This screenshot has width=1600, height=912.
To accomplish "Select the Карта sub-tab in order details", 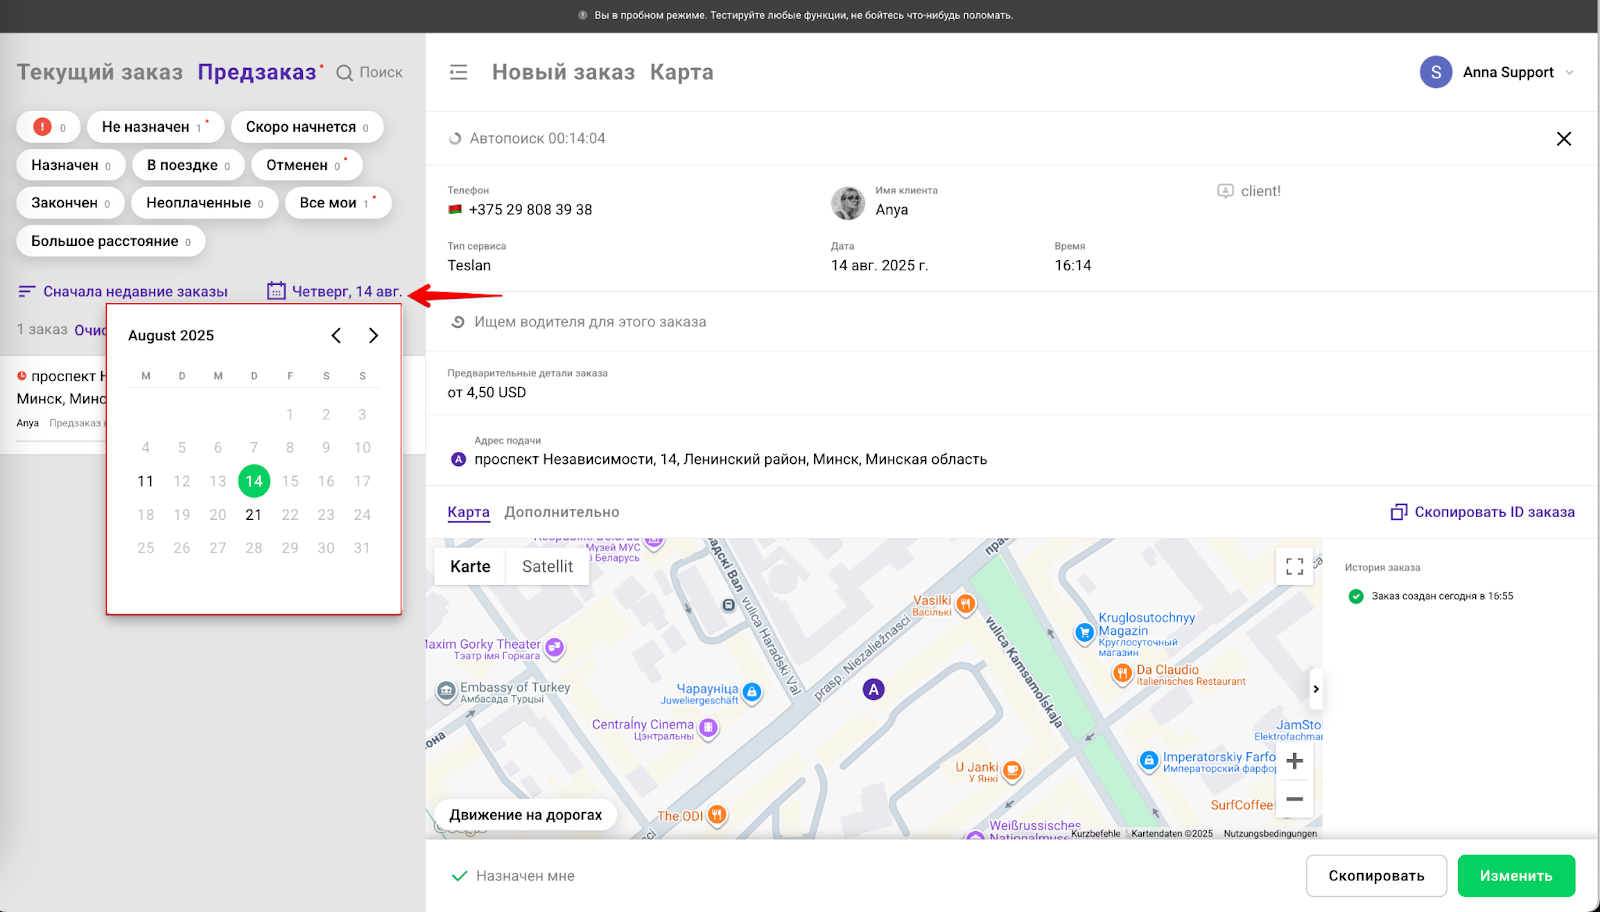I will (x=469, y=512).
